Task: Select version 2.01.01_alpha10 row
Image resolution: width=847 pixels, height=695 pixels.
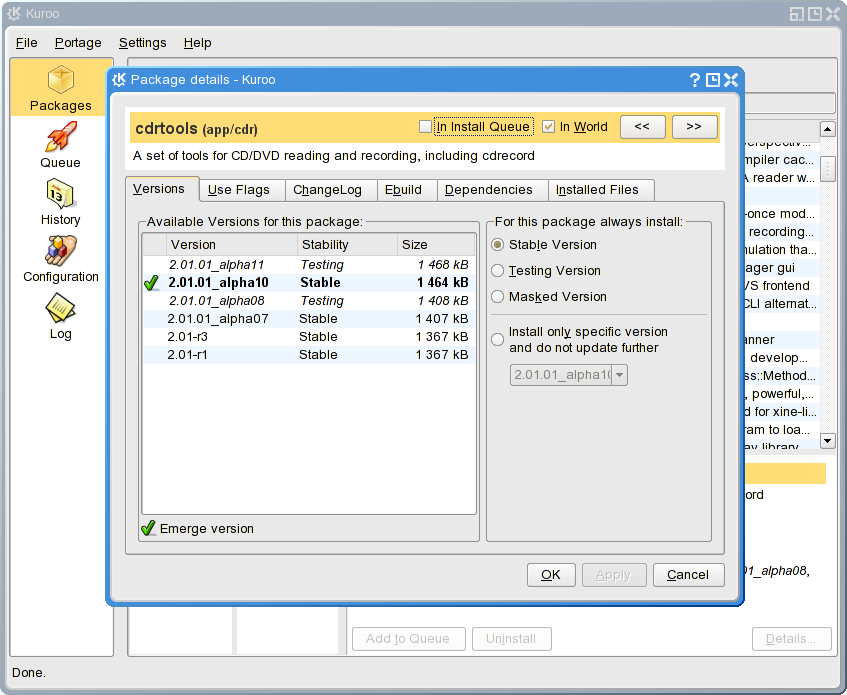Action: point(309,282)
